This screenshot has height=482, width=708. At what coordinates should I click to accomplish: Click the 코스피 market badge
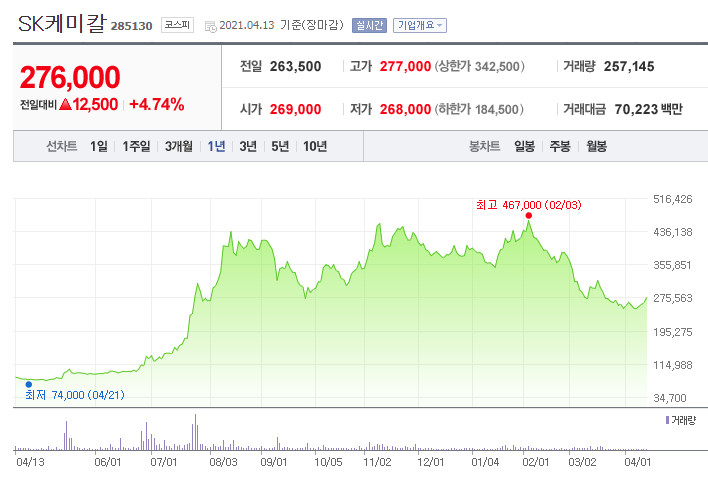[177, 25]
